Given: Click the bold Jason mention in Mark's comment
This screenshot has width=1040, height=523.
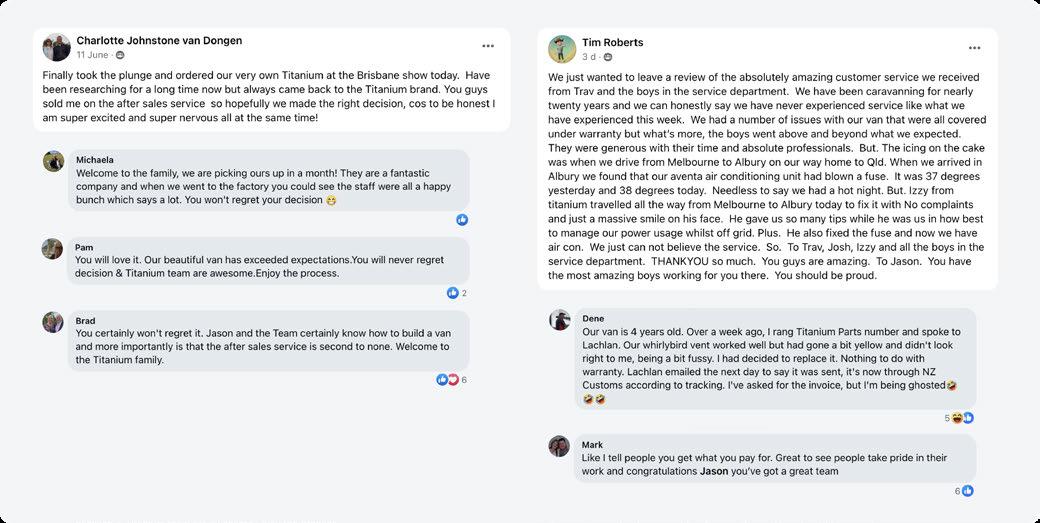Looking at the screenshot, I should click(714, 471).
